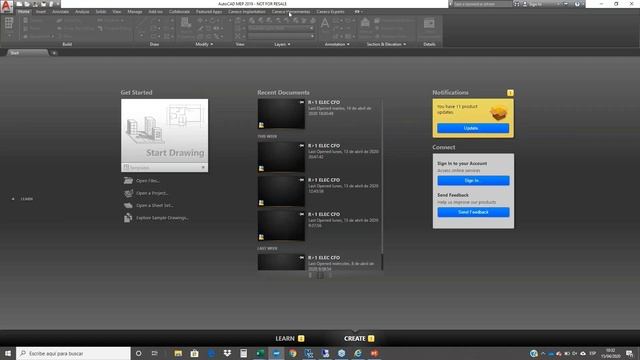Open the AutoCAD application menu (red A)
This screenshot has width=640, height=360.
(x=6, y=6)
